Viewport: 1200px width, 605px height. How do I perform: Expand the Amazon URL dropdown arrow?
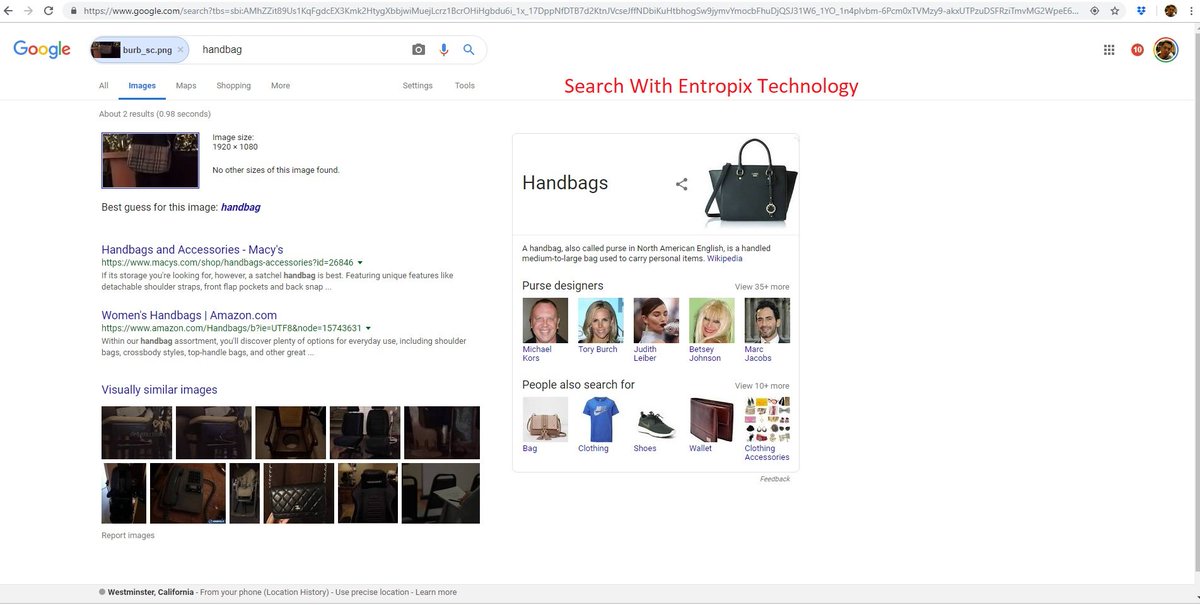369,328
